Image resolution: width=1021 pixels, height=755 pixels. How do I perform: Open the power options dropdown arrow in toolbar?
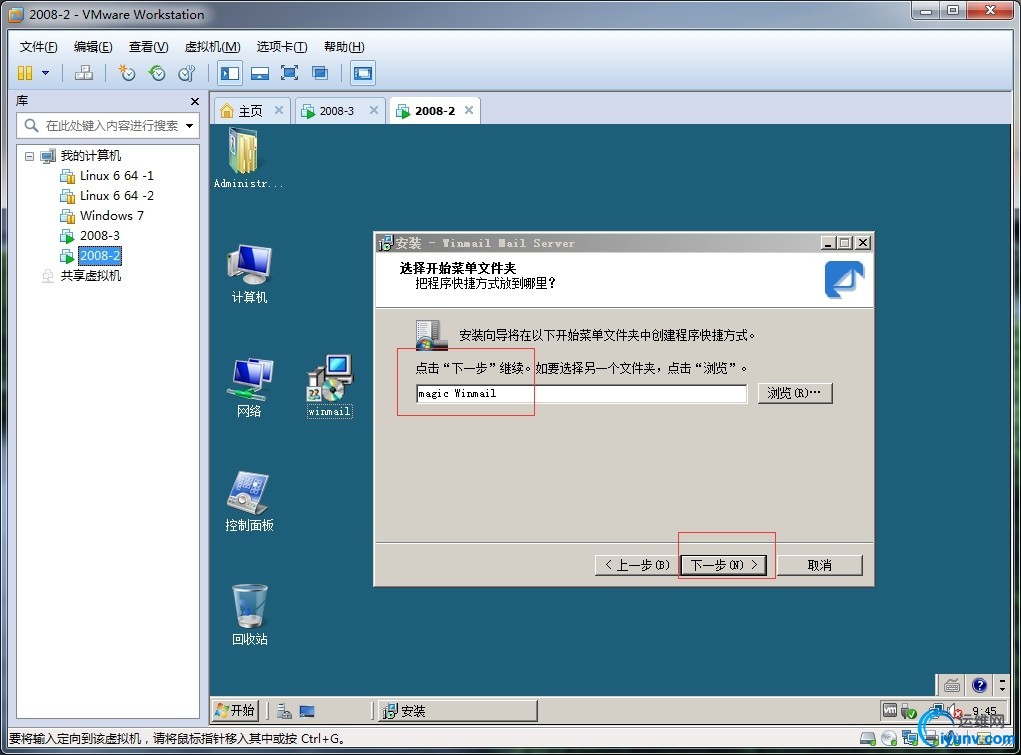[x=46, y=73]
